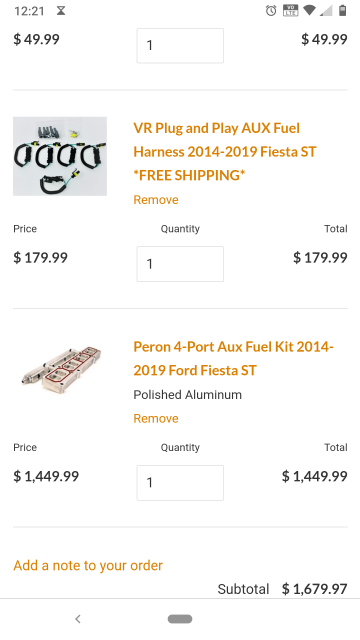
Task: Tap the alarm clock status icon
Action: [271, 11]
